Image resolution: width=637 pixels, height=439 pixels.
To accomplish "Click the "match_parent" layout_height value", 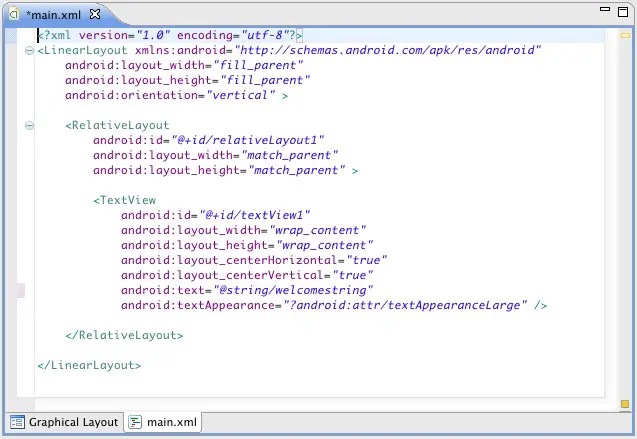I will (297, 170).
